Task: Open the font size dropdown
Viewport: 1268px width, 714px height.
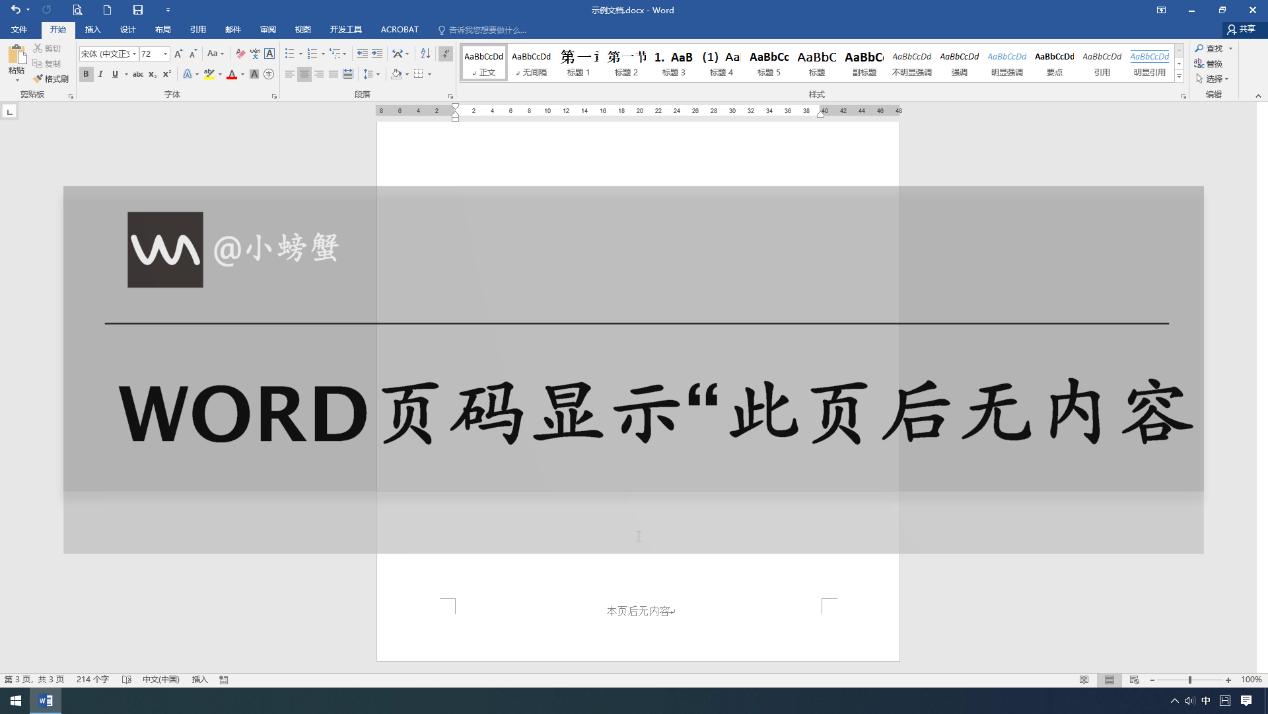Action: [164, 54]
